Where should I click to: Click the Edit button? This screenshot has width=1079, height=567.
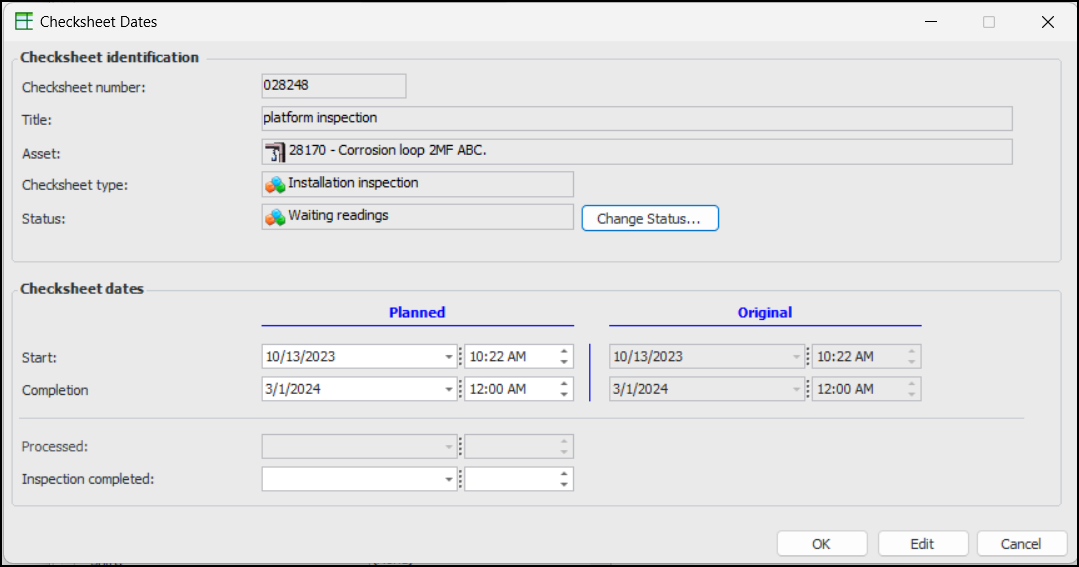click(922, 544)
